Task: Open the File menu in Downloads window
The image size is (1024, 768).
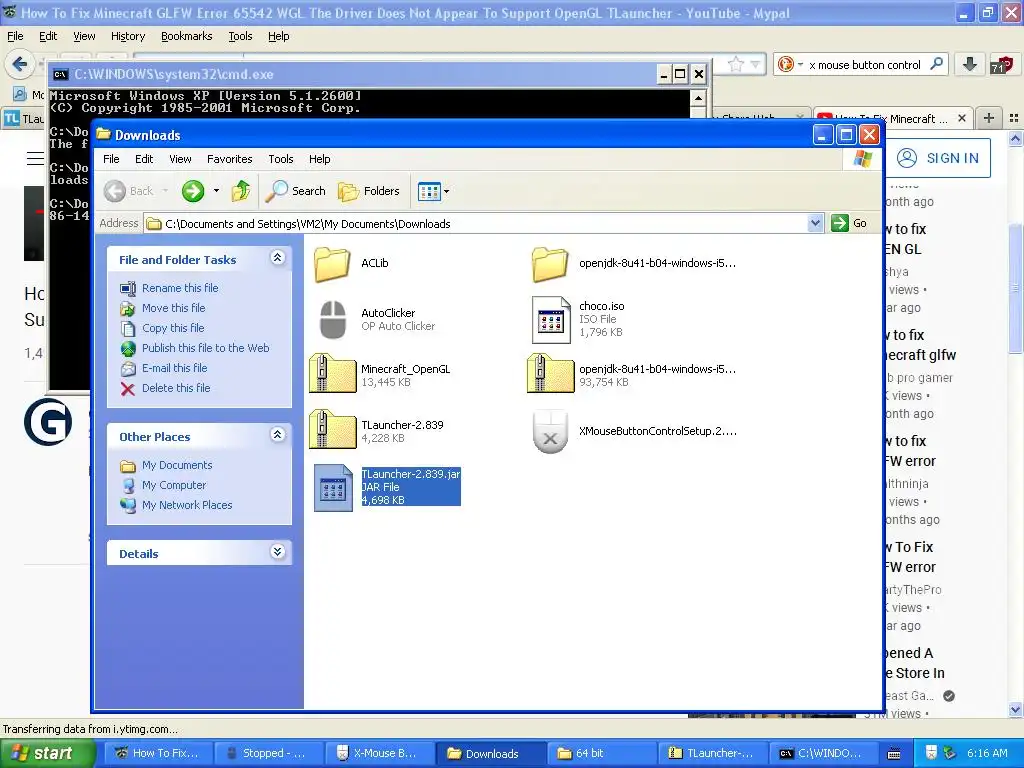Action: tap(111, 159)
